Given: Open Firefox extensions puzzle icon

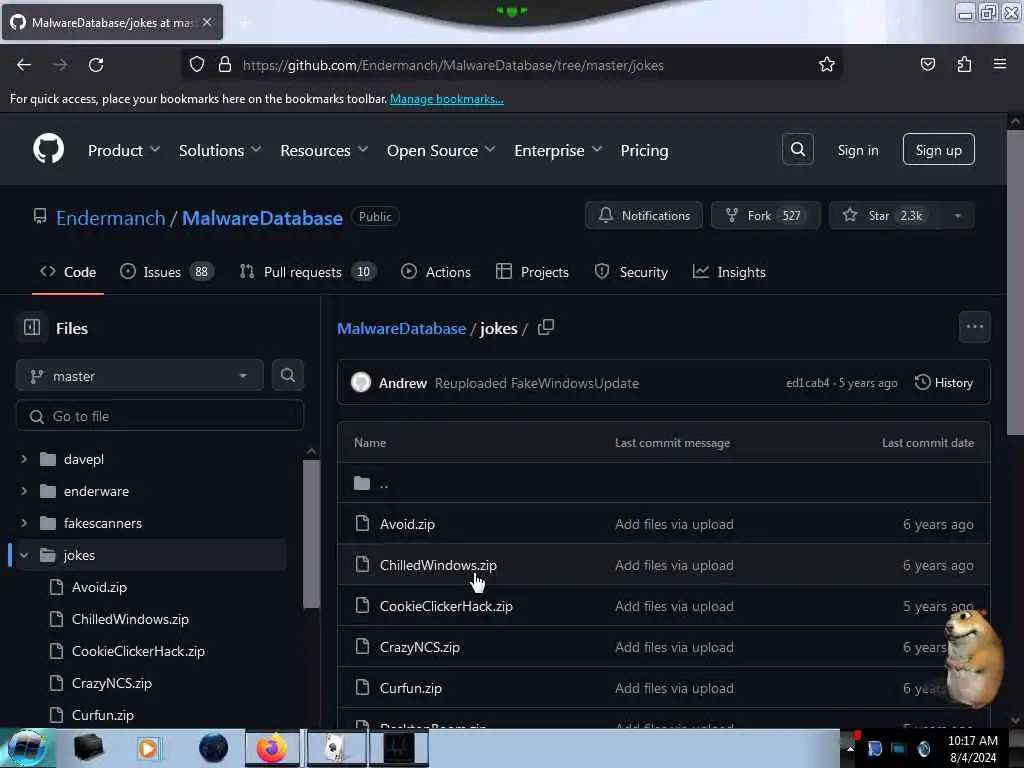Looking at the screenshot, I should (964, 64).
